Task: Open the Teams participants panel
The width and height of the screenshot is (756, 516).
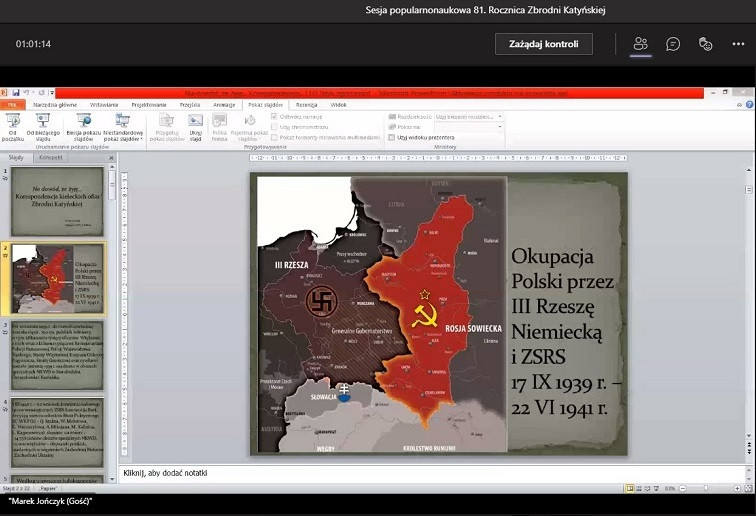Action: pyautogui.click(x=640, y=44)
